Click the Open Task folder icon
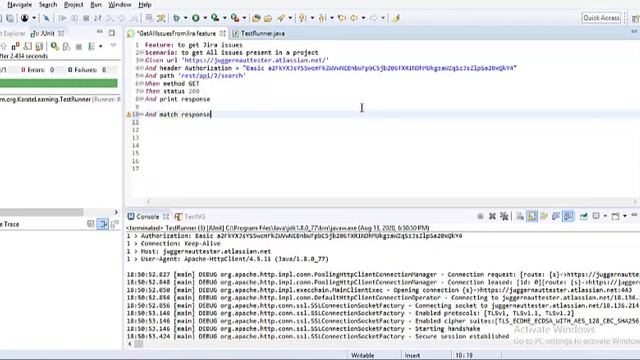 coord(268,18)
